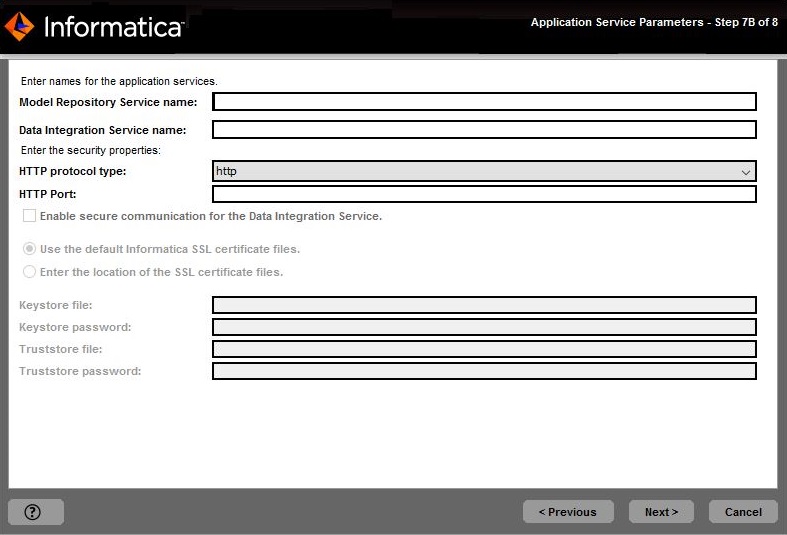Image resolution: width=787 pixels, height=535 pixels.
Task: Click the 'Model Repository Service name:' label
Action: [x=108, y=102]
